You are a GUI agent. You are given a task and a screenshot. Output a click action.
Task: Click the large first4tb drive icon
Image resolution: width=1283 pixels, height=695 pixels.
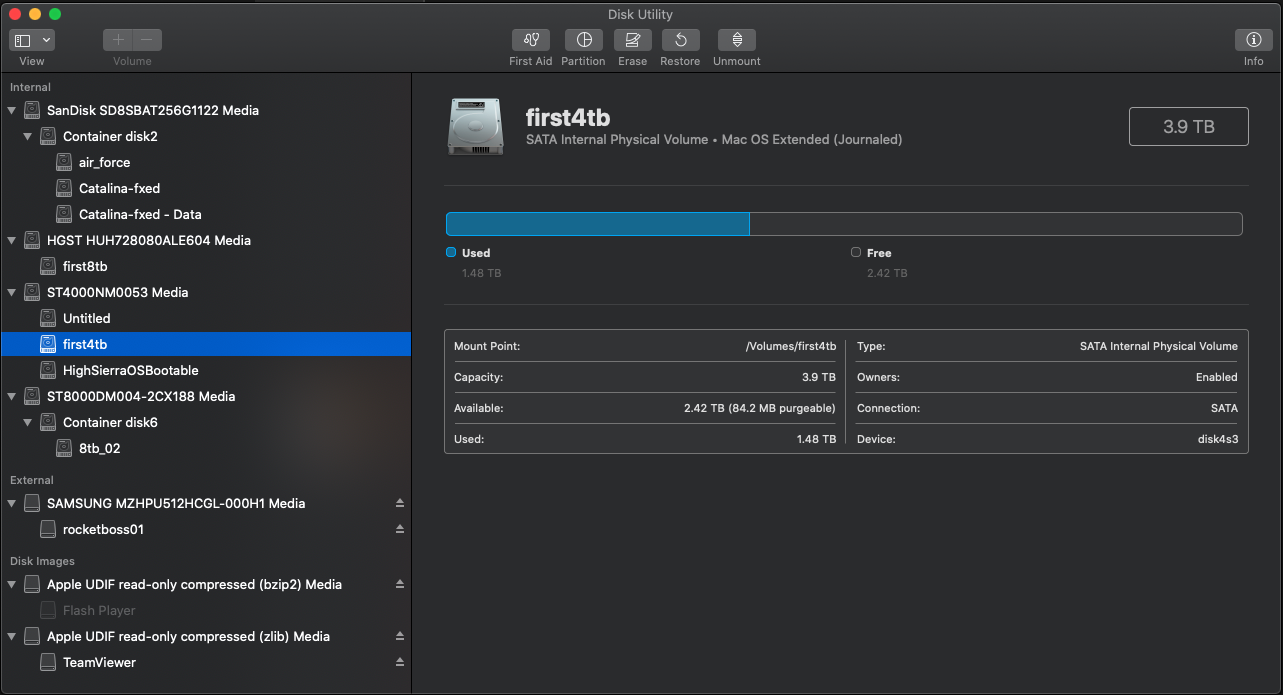475,126
